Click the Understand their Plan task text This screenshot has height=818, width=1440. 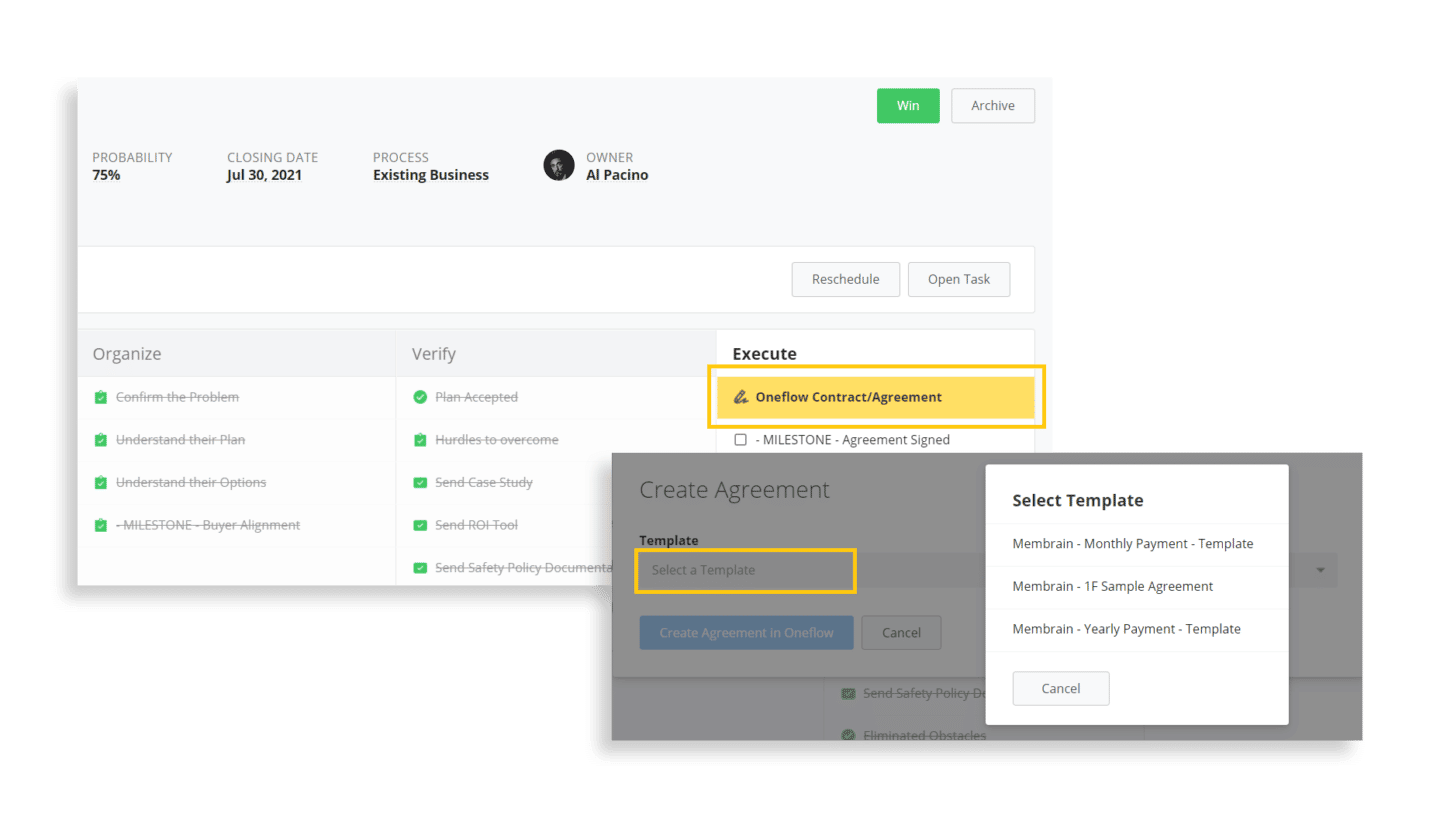(180, 440)
